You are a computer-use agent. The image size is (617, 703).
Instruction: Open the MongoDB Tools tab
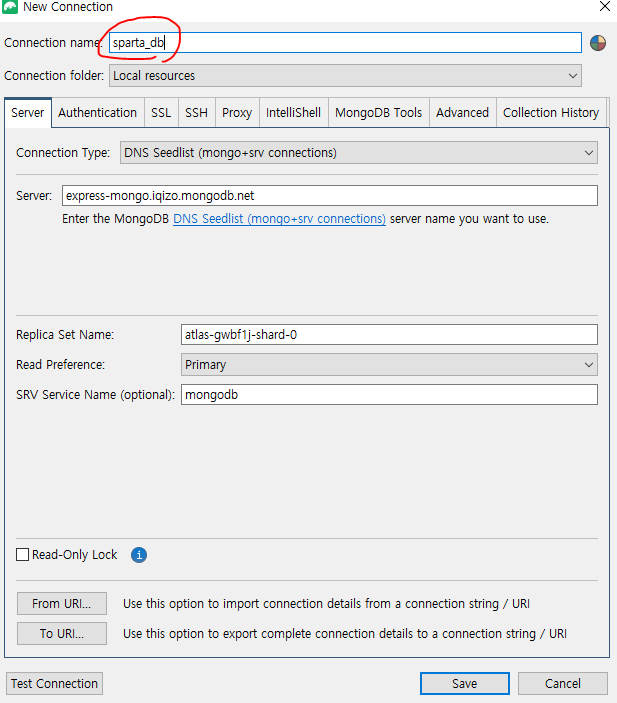pos(378,113)
